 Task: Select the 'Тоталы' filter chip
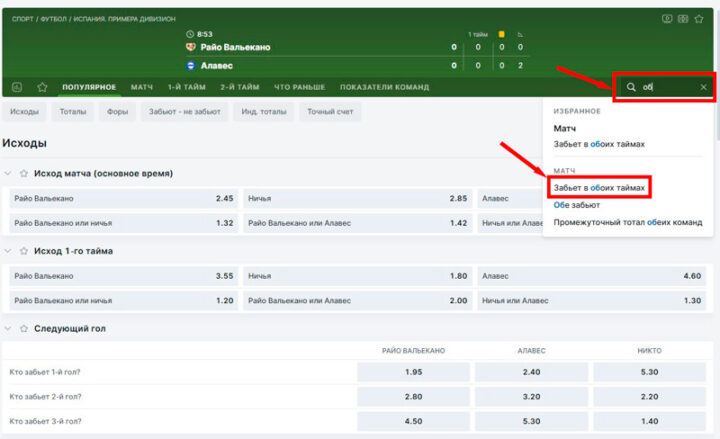tap(72, 112)
